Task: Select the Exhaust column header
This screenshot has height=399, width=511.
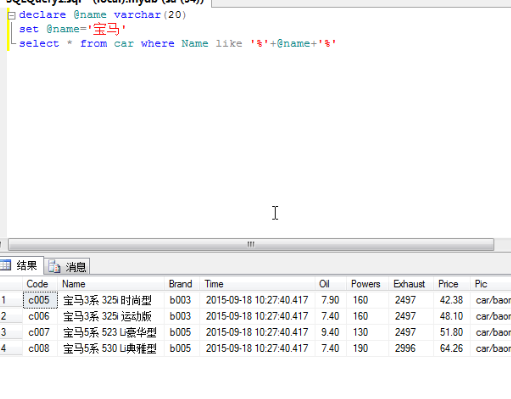Action: tap(411, 284)
